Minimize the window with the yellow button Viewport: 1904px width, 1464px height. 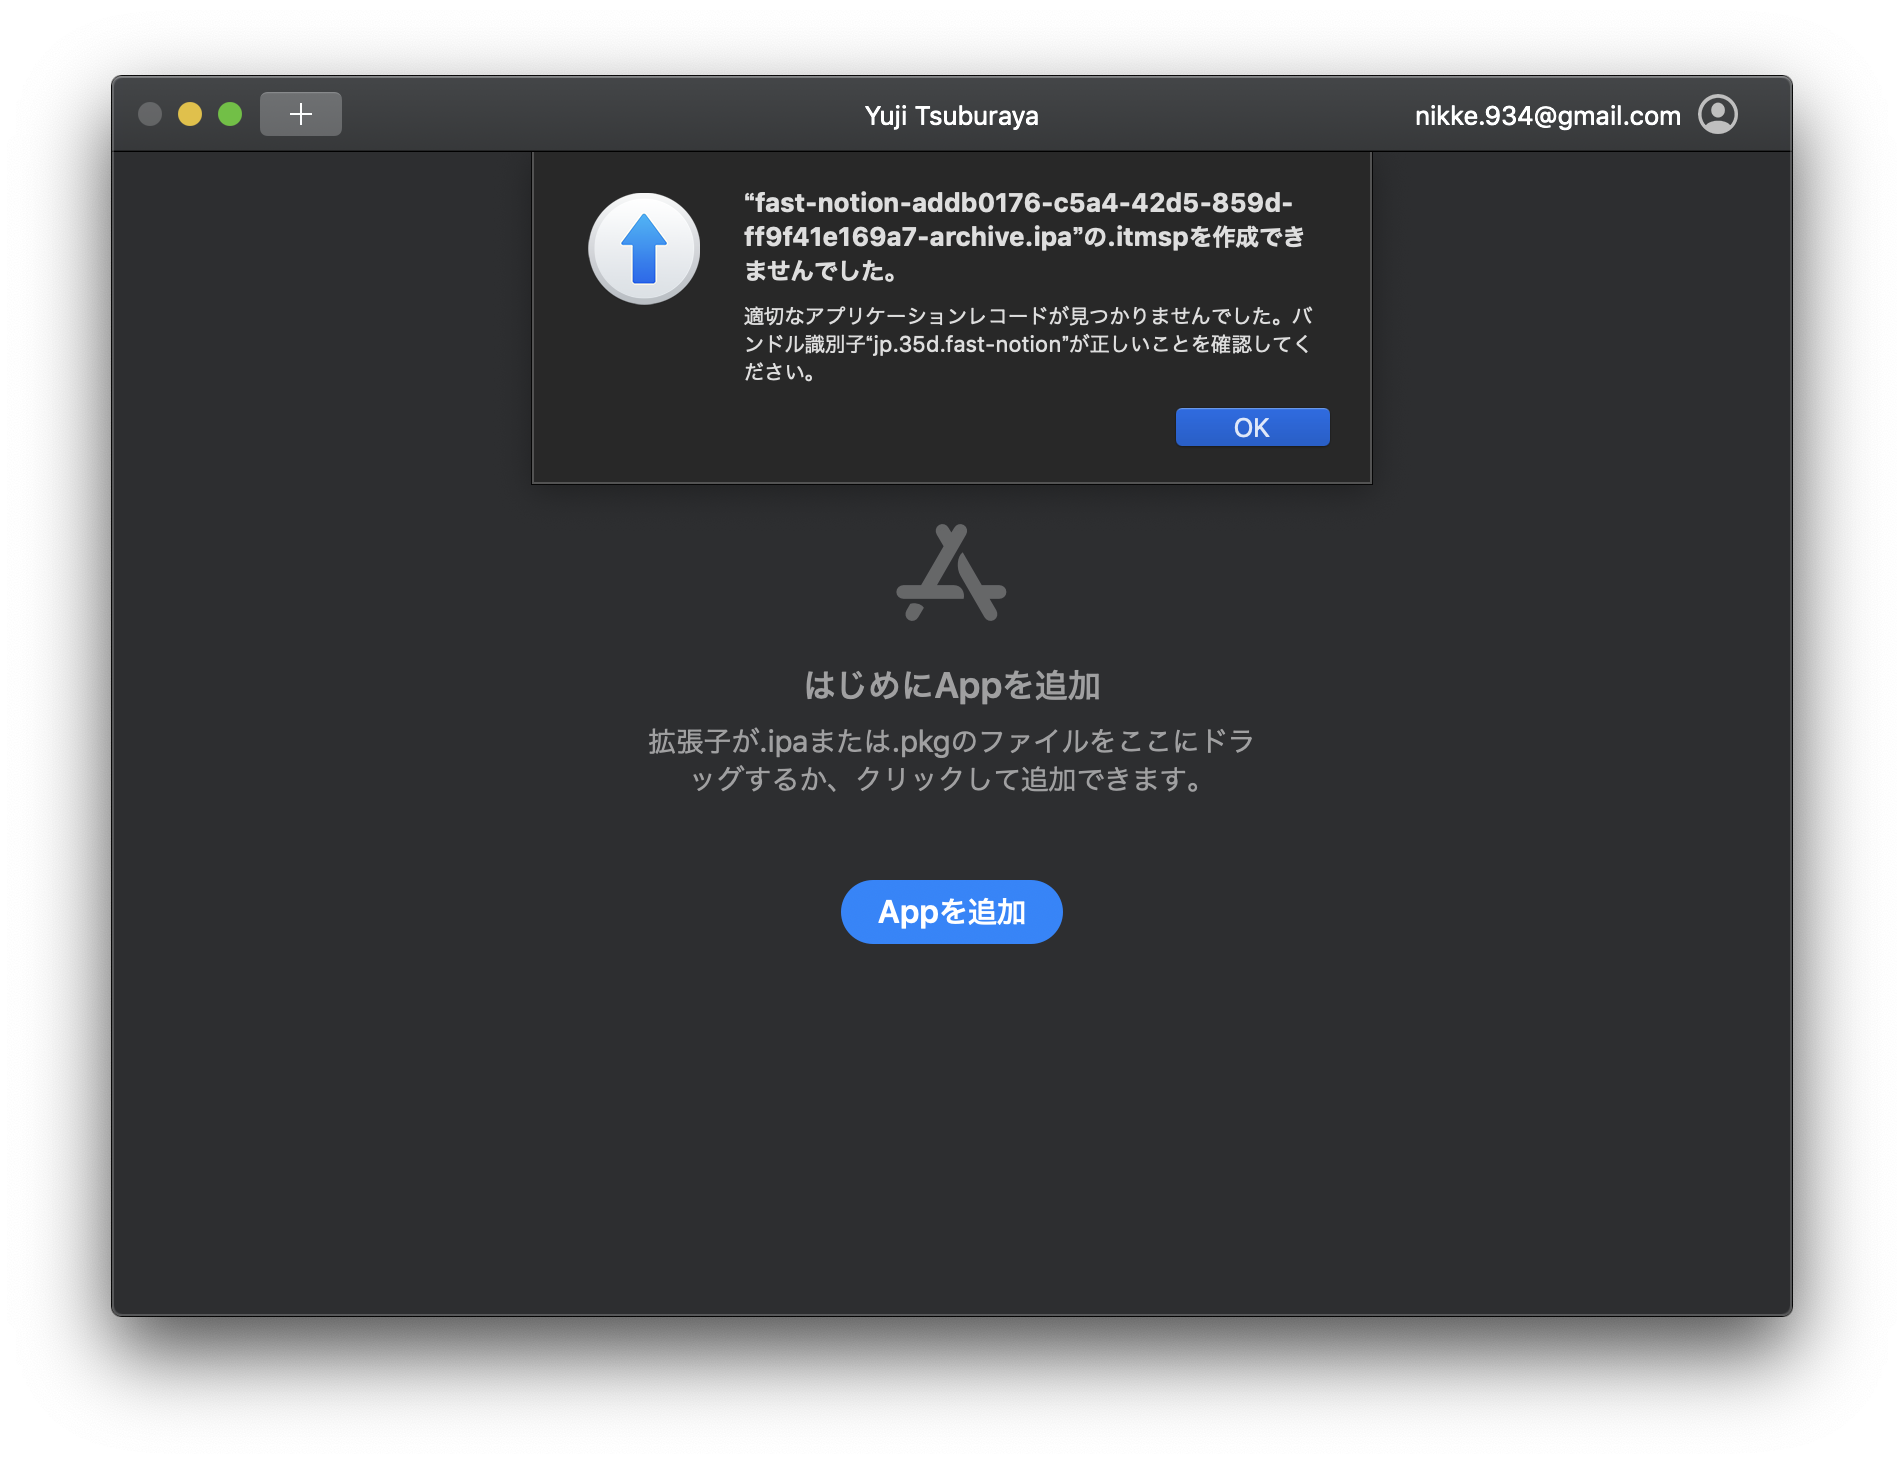190,114
